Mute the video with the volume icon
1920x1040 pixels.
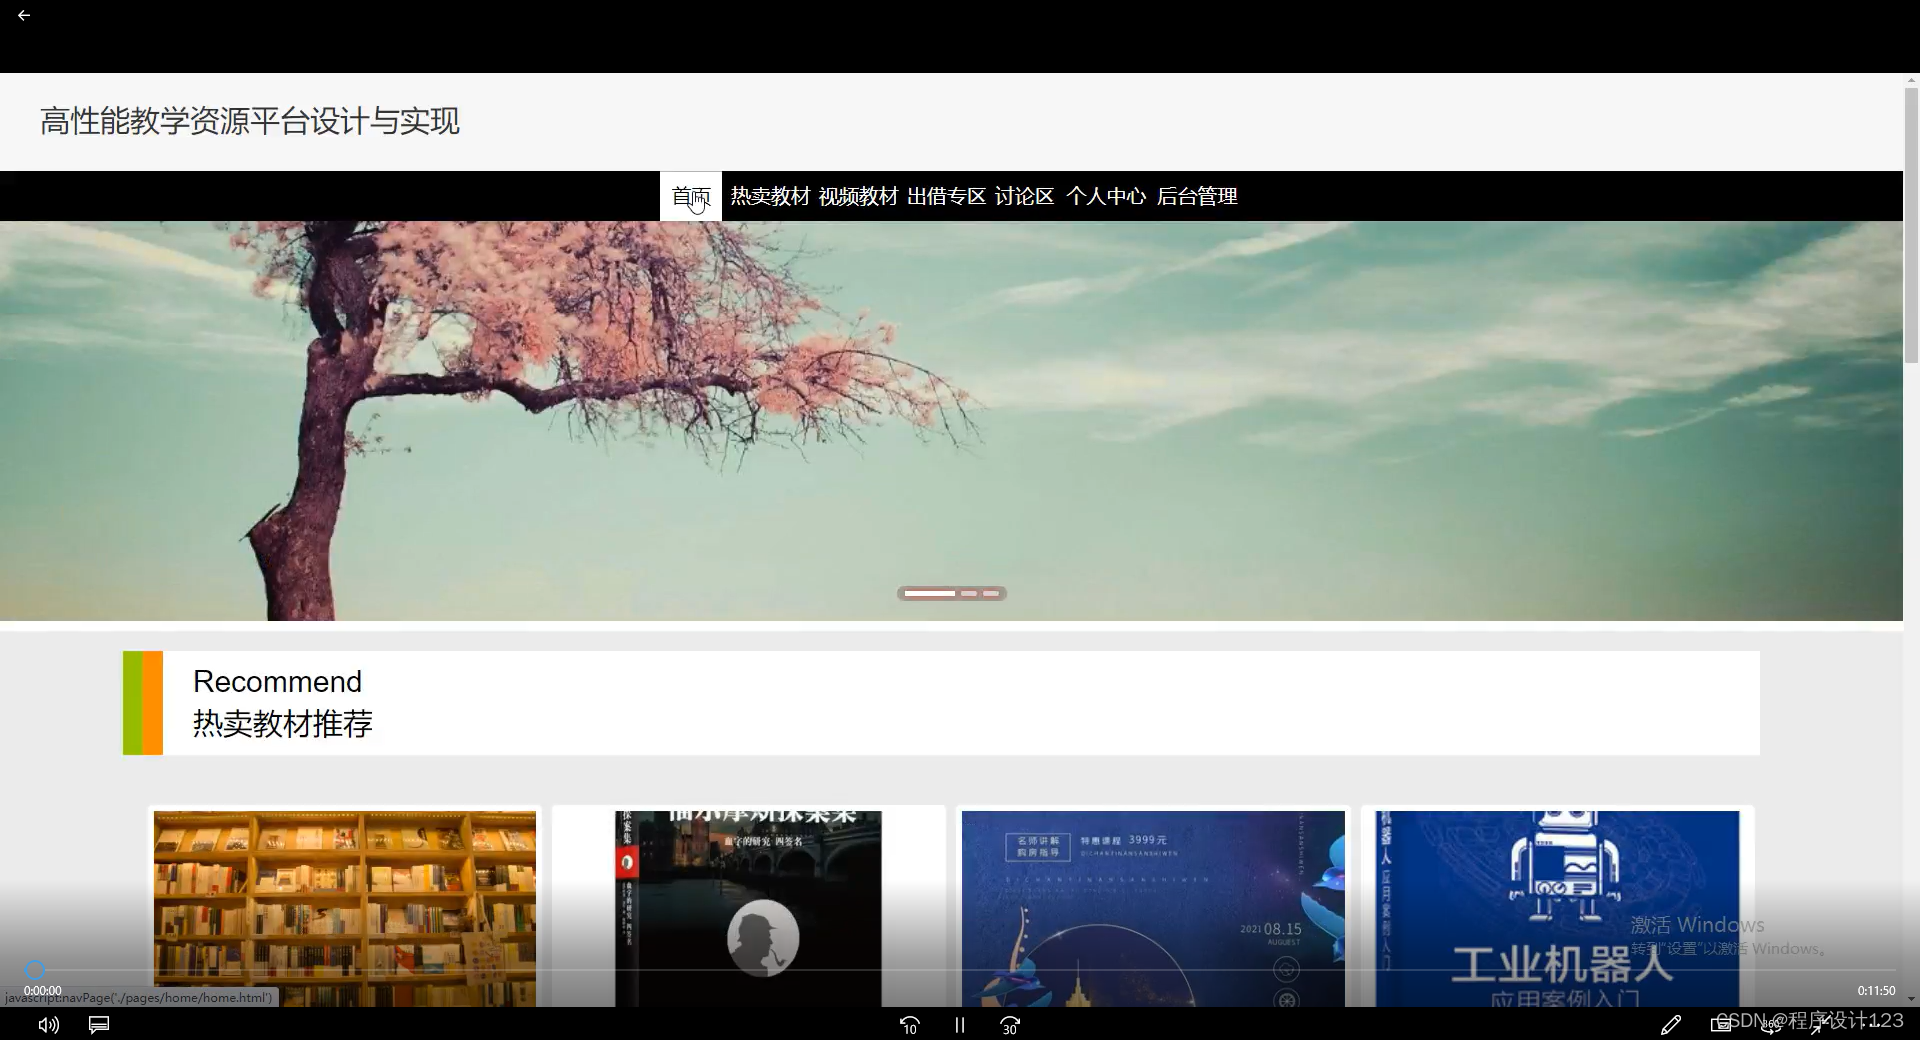tap(48, 1025)
